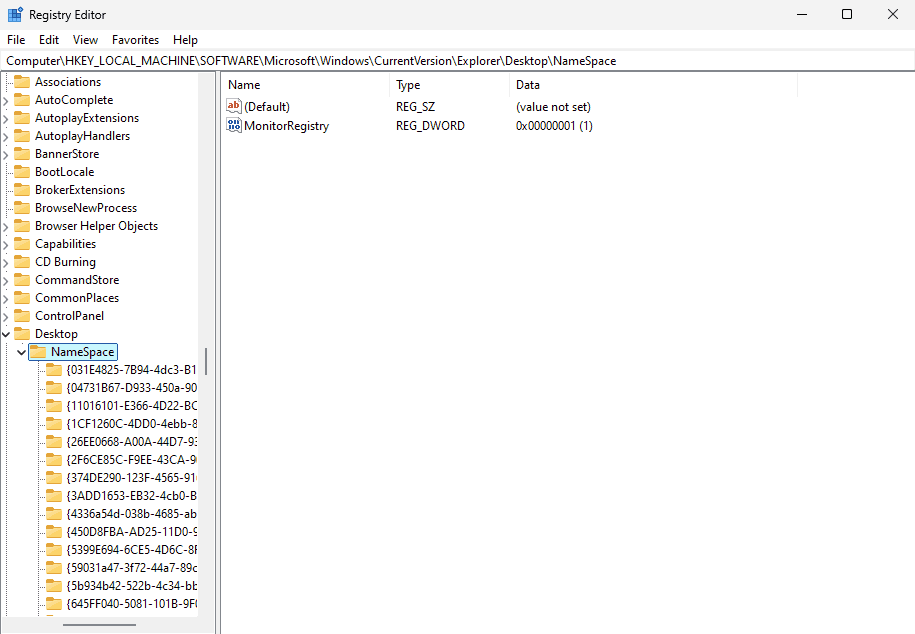The width and height of the screenshot is (915, 634).
Task: Click the NameSpace folder icon
Action: 38,352
